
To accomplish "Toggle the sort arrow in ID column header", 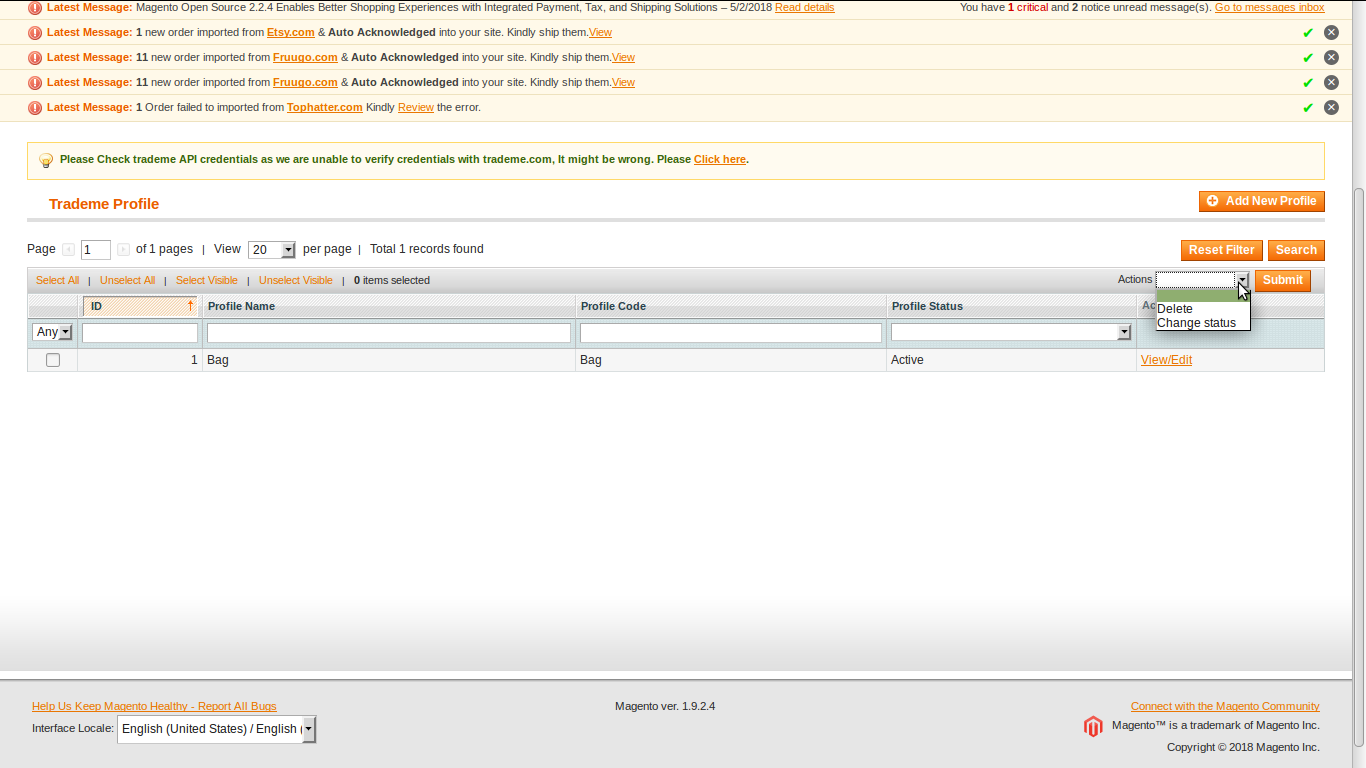I will coord(190,306).
